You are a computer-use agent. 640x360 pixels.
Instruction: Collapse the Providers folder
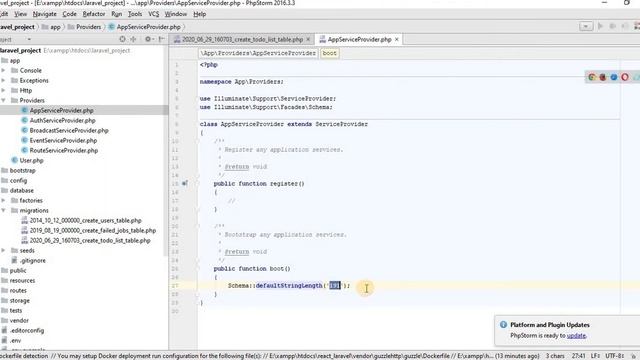(x=4, y=100)
